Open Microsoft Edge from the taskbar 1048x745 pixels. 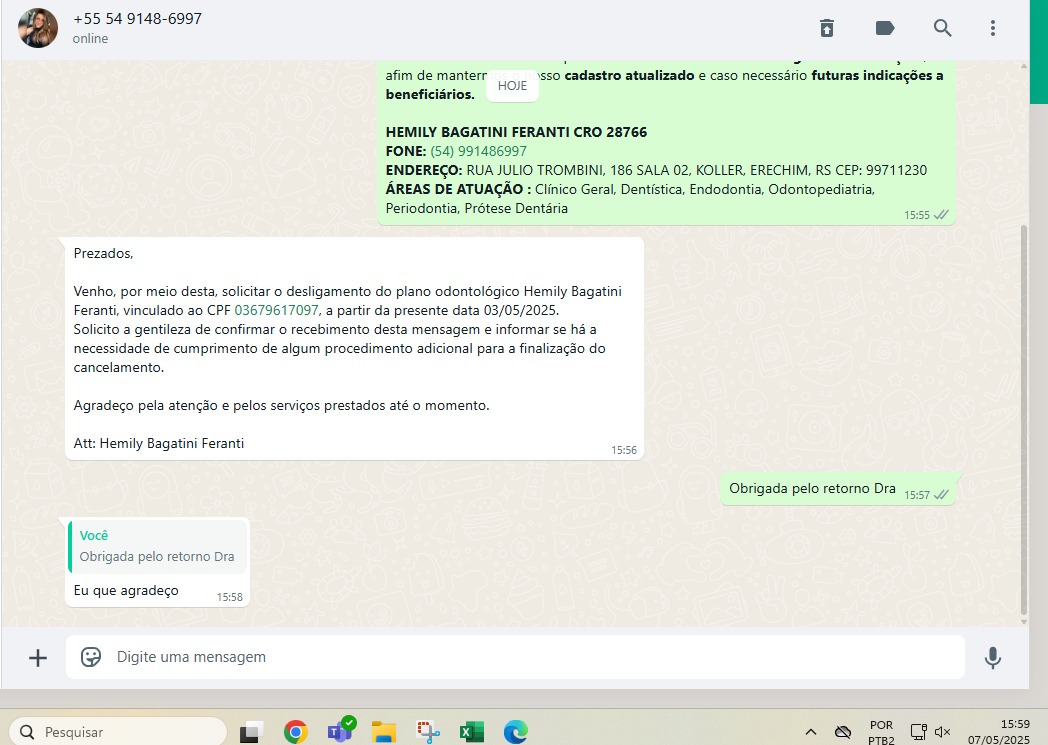click(x=516, y=732)
